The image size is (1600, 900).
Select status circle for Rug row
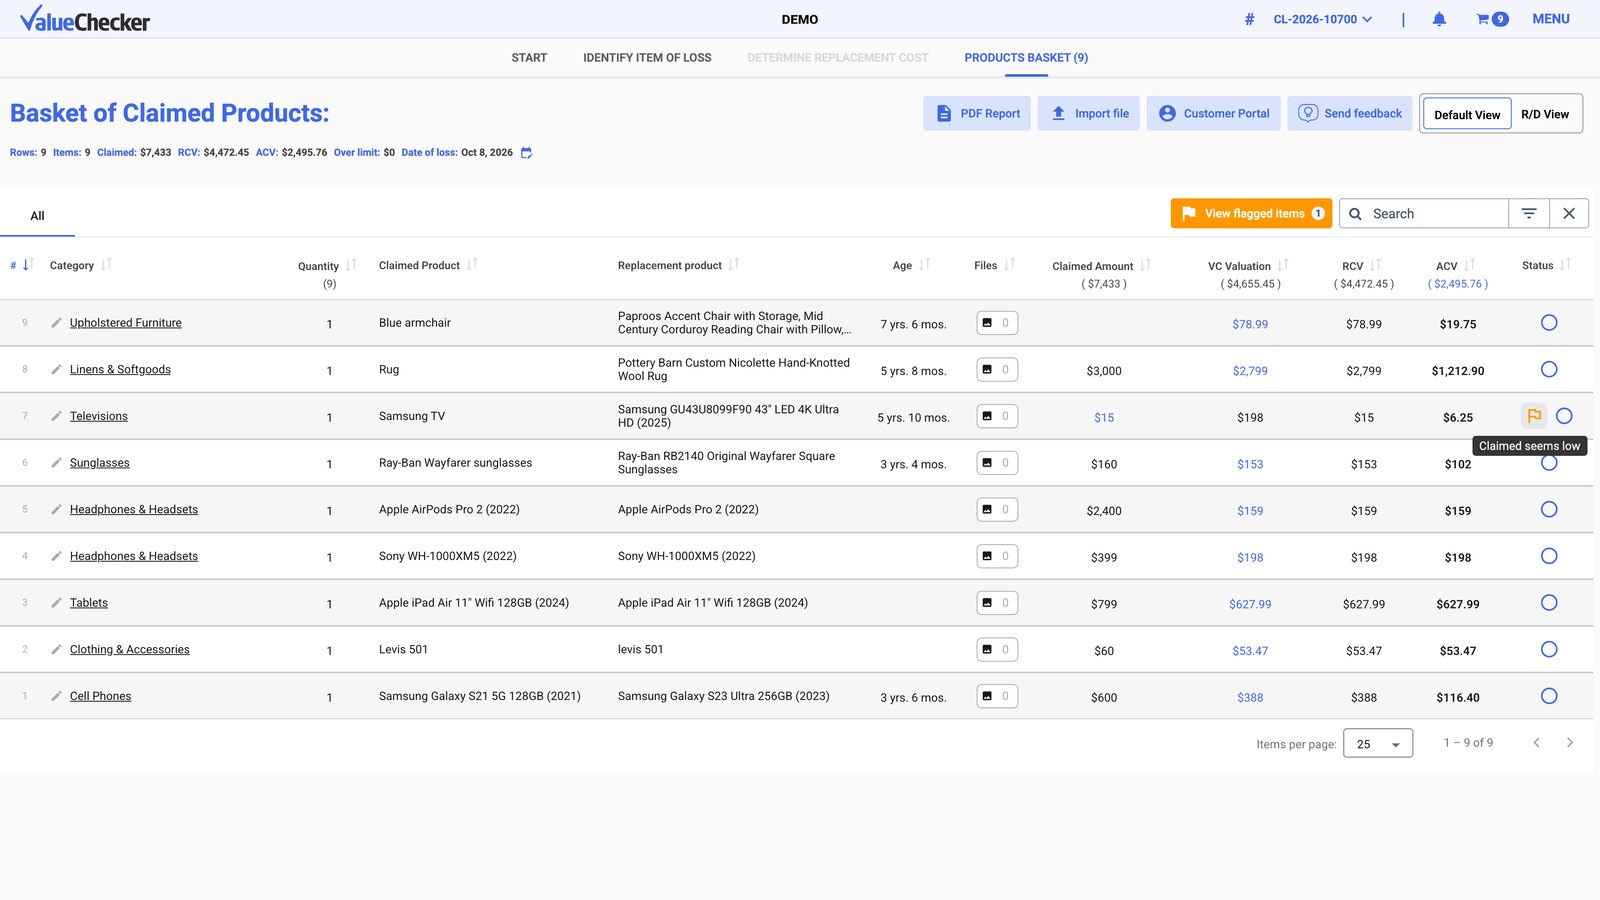pos(1549,369)
